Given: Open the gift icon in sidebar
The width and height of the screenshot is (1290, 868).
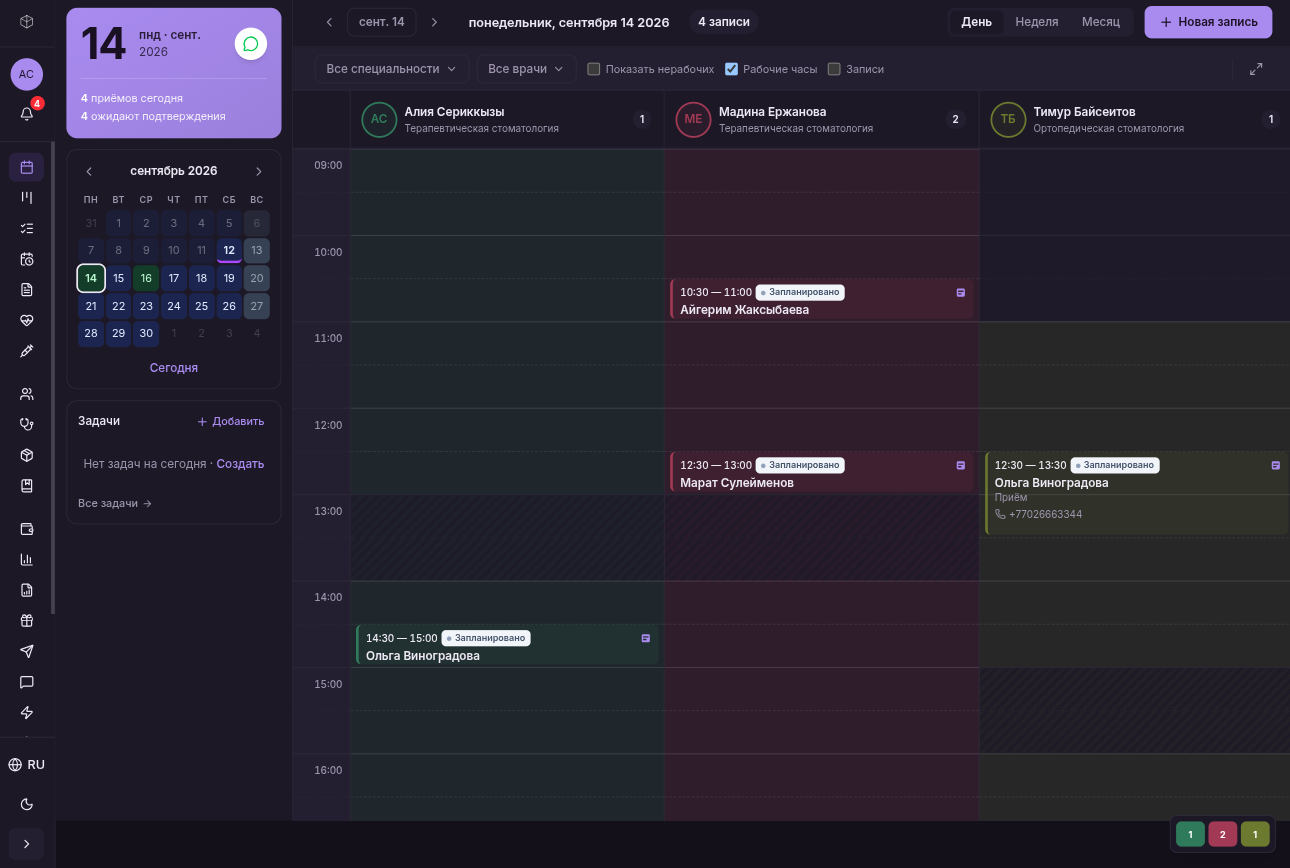Looking at the screenshot, I should tap(27, 621).
